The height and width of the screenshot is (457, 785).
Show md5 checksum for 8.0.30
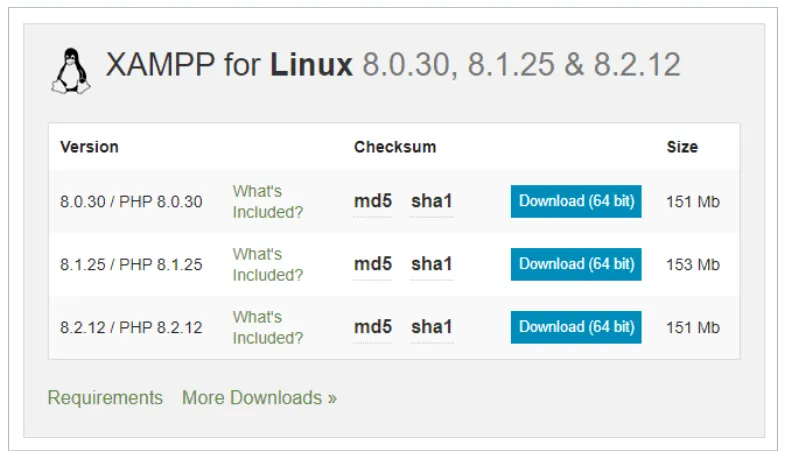[372, 201]
